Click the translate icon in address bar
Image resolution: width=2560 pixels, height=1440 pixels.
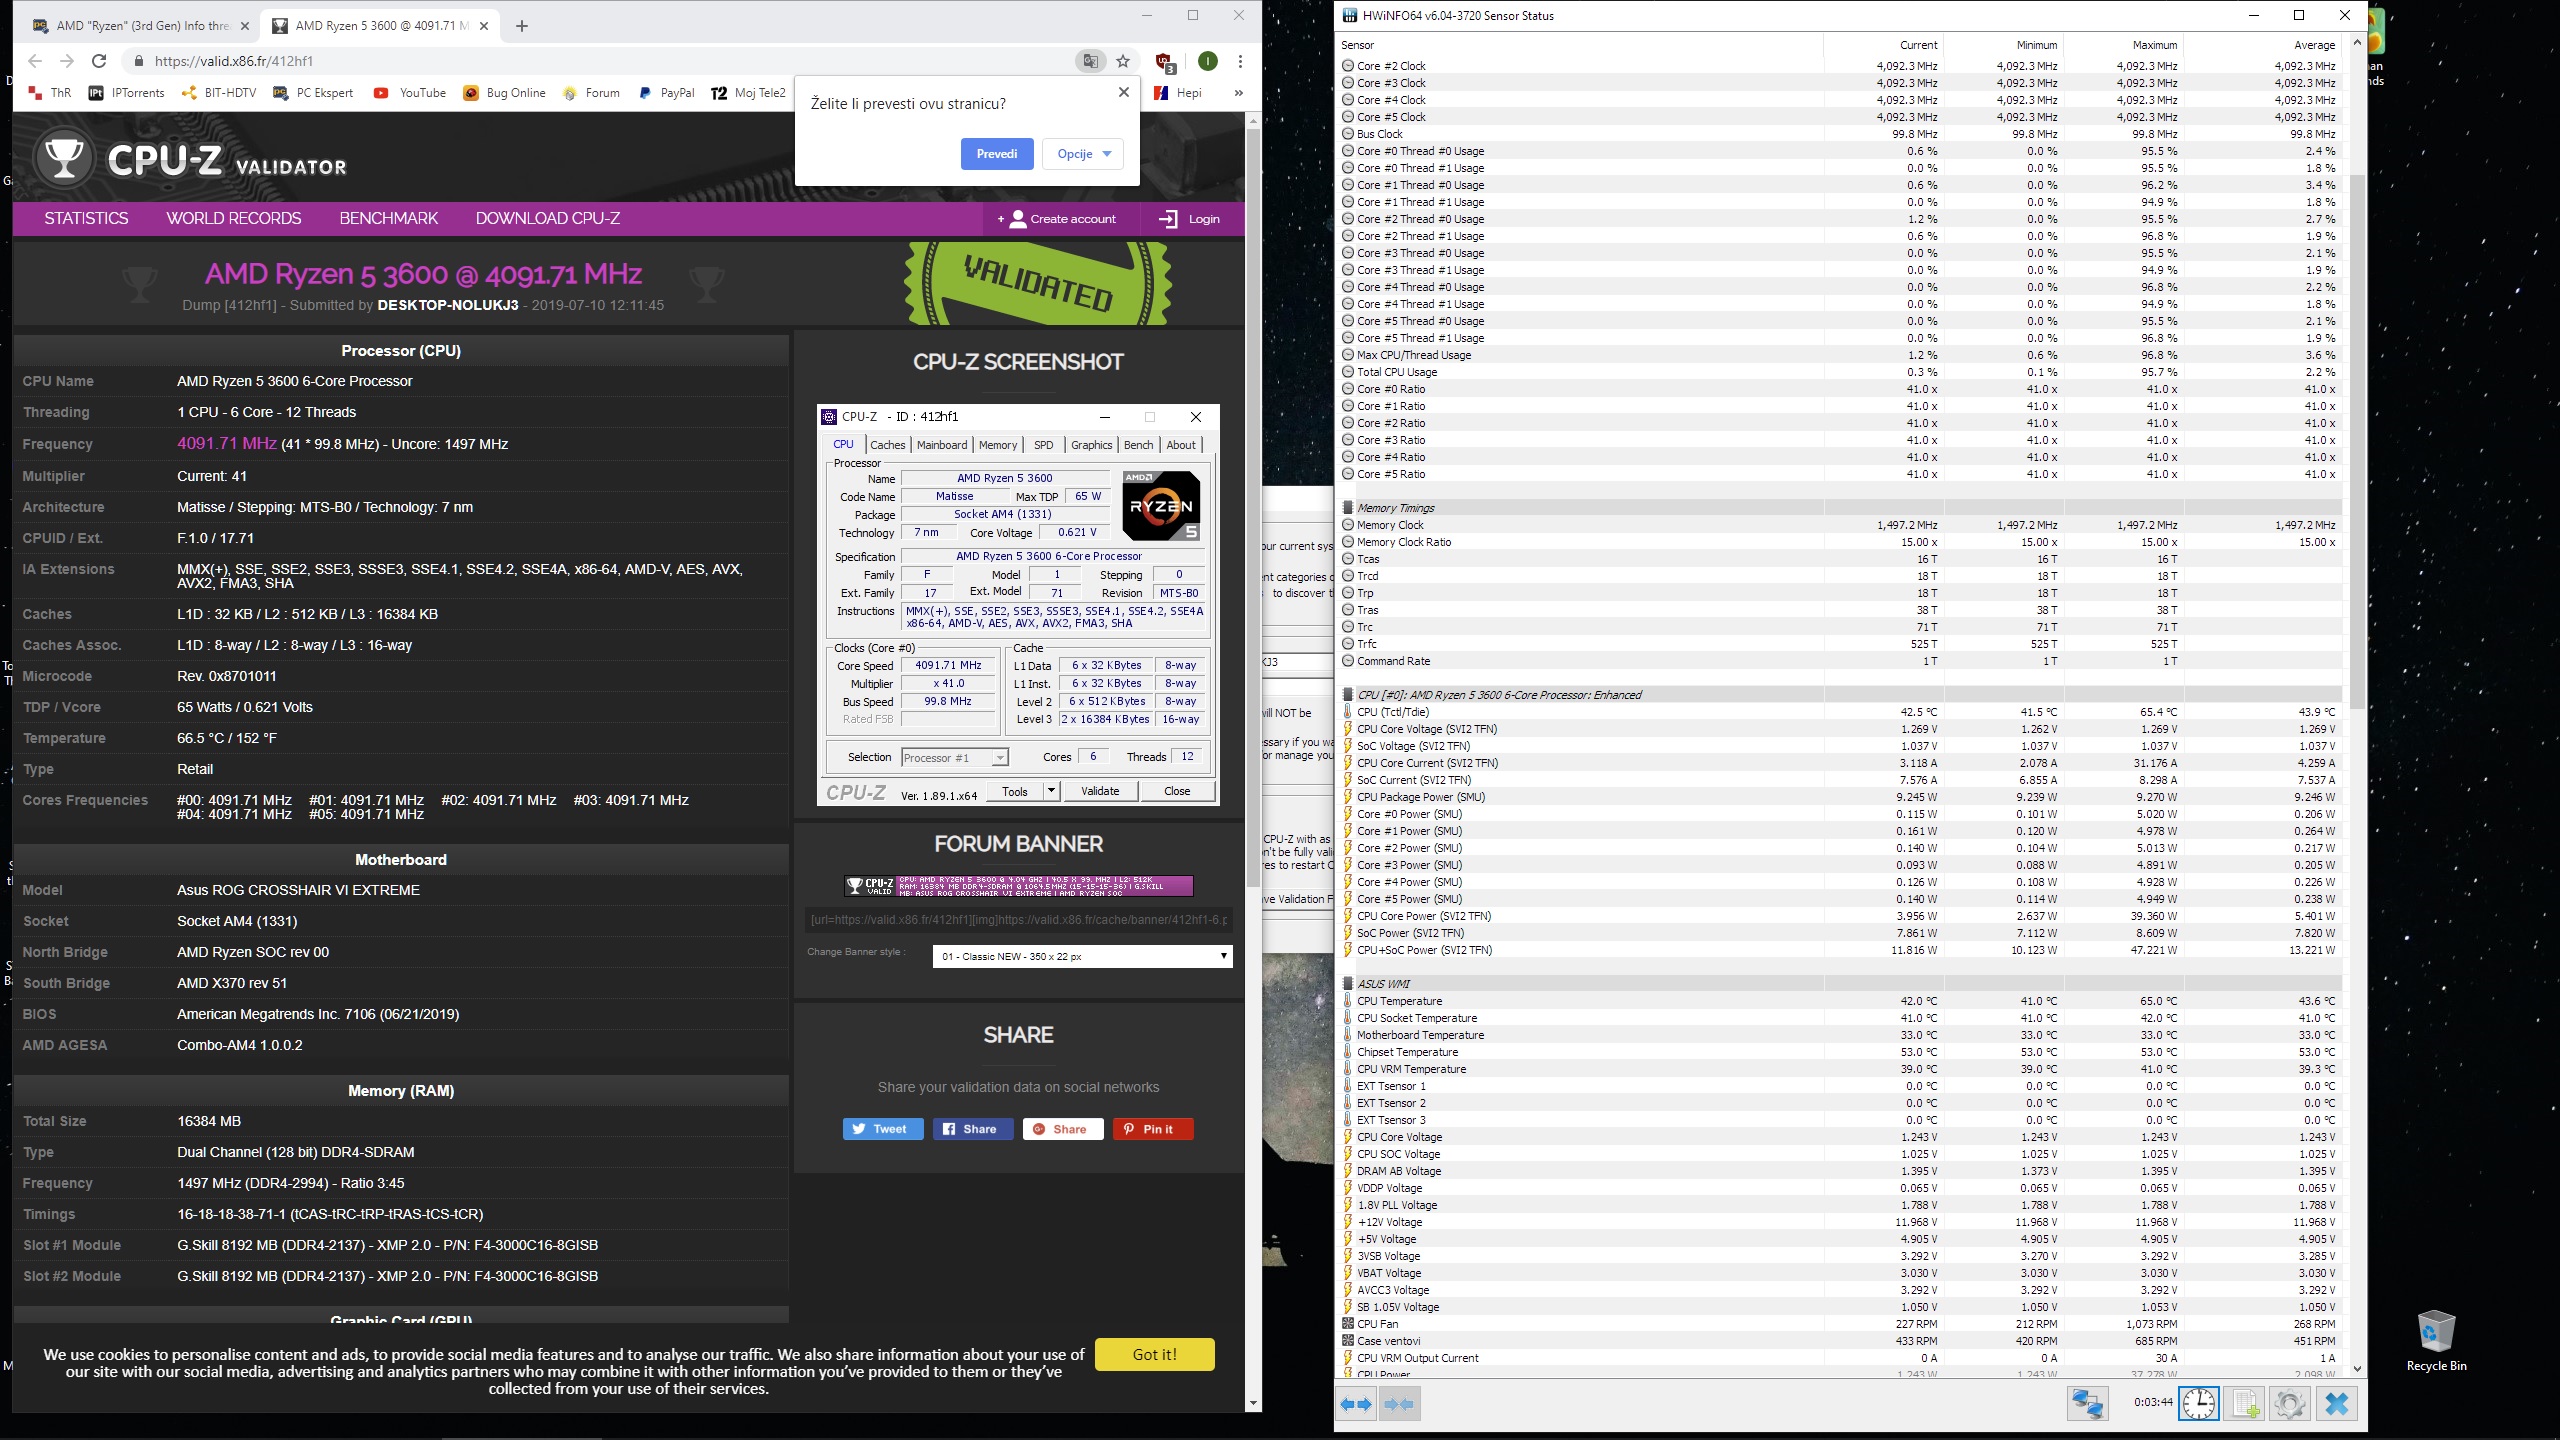(1090, 61)
